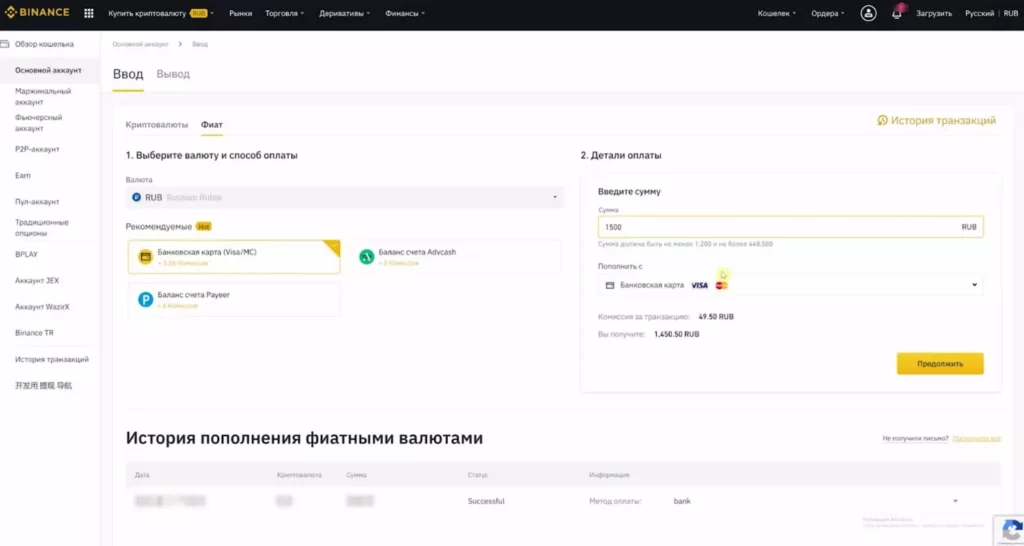
Task: Open Маржинальный аккаунт in sidebar
Action: coord(43,97)
